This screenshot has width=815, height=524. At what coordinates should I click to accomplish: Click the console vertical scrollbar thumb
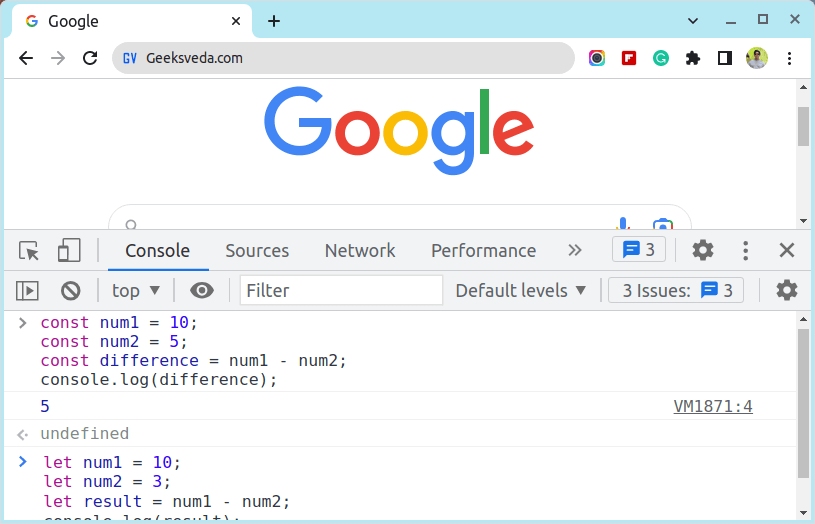[x=804, y=403]
